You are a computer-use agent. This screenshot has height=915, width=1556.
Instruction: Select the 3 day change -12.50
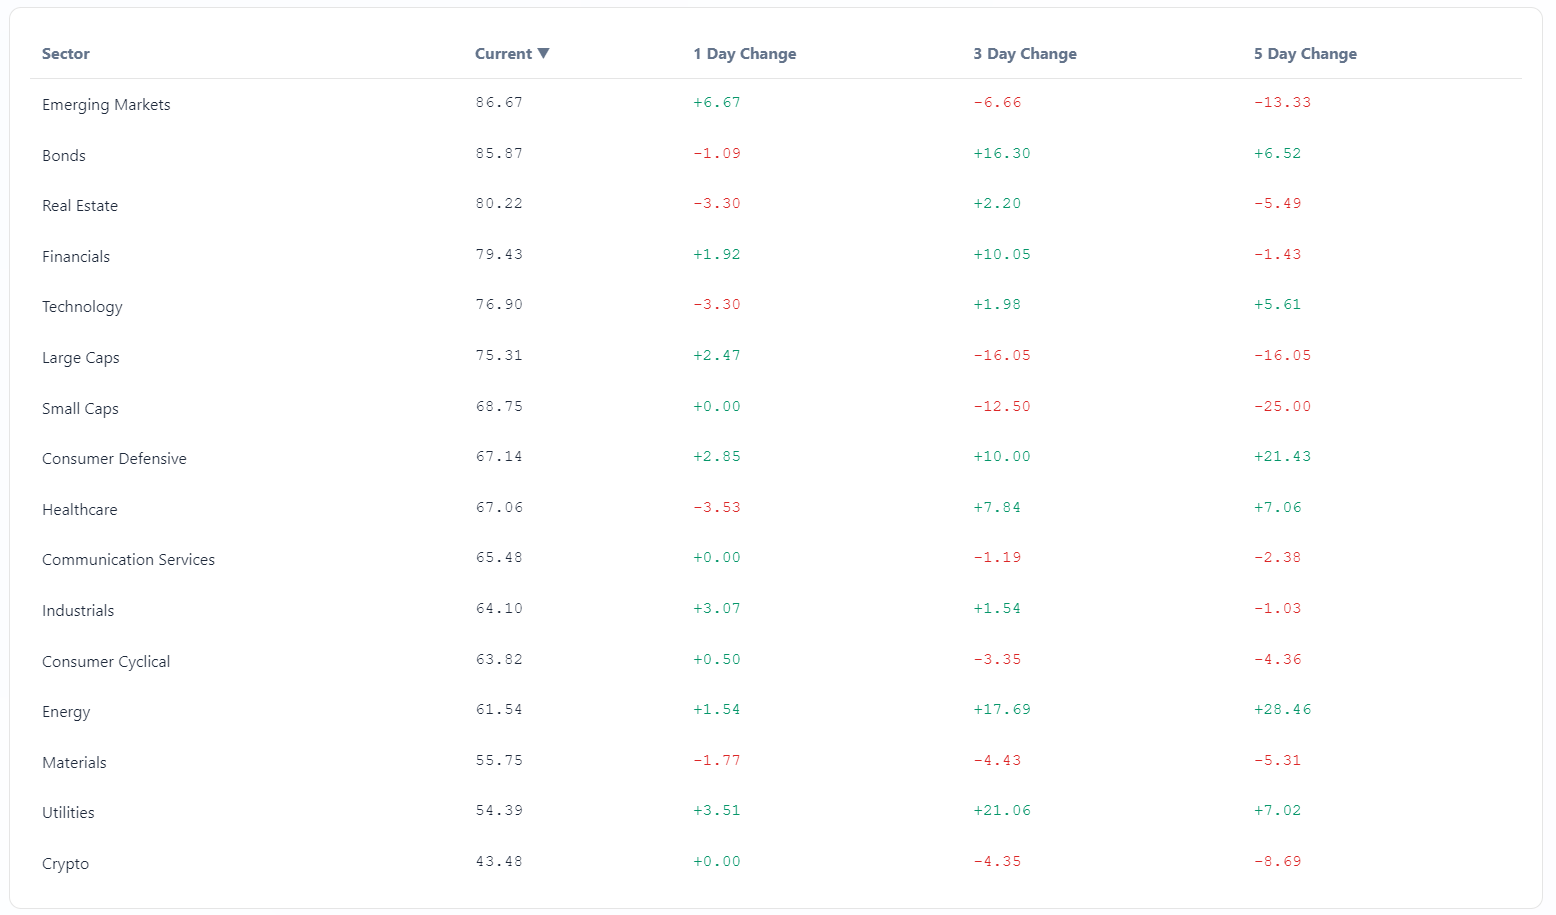click(1002, 406)
